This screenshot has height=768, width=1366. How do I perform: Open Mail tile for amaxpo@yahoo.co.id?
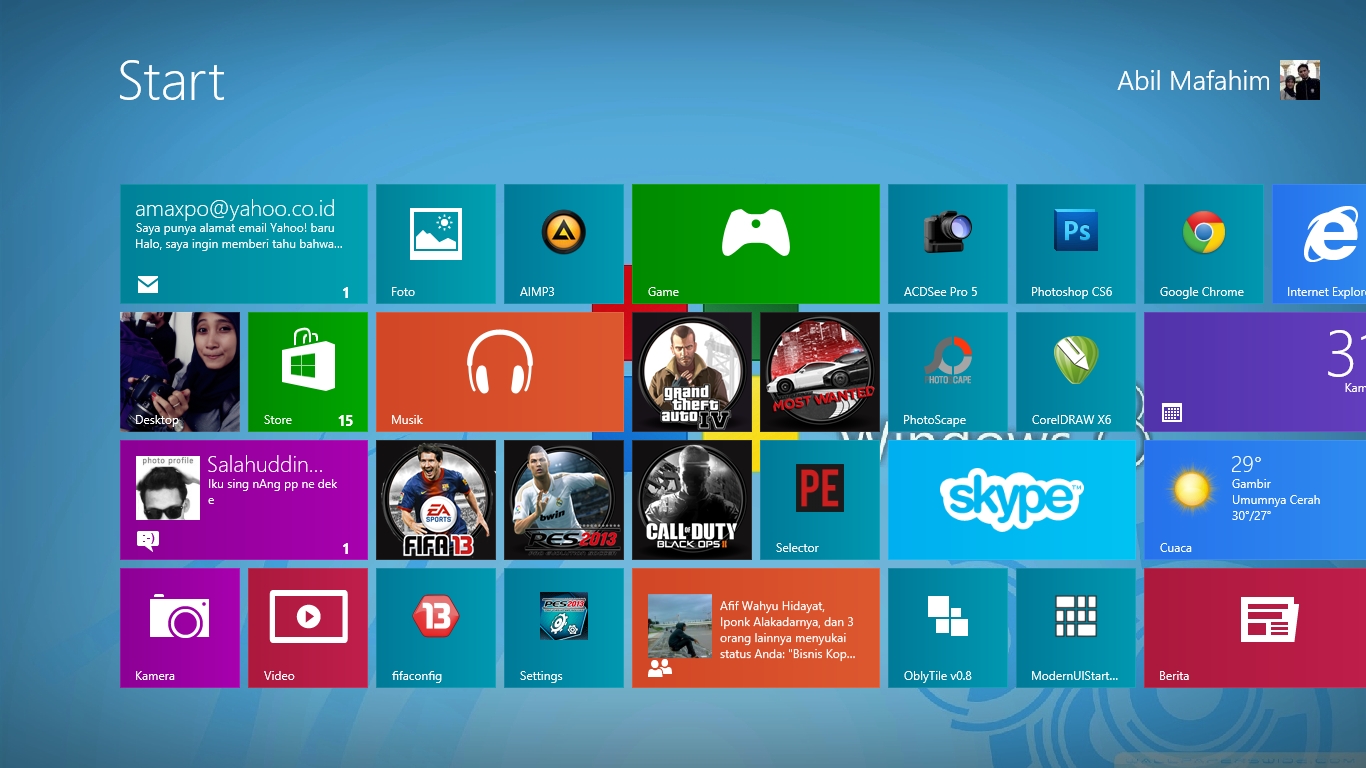(244, 244)
